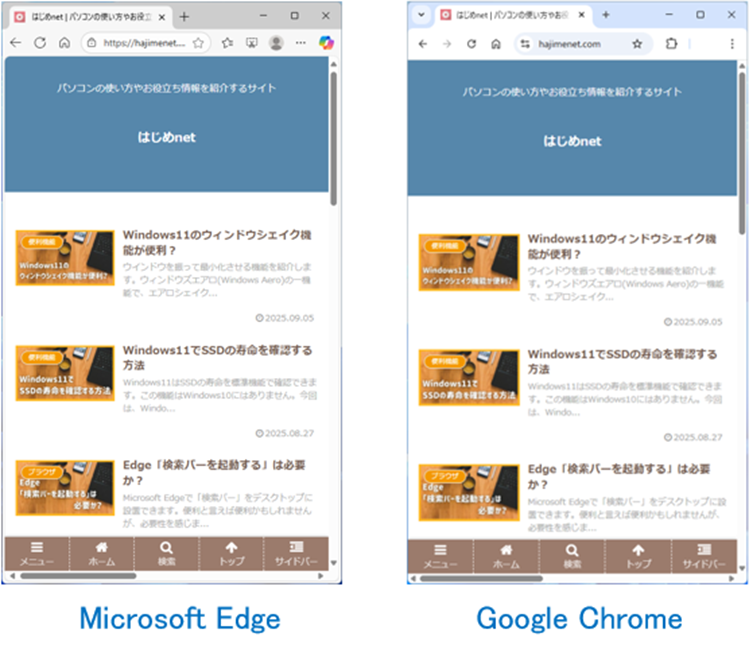Screen dimensions: 749x645
Task: Click the back arrow in the Edge window
Action: [15, 43]
